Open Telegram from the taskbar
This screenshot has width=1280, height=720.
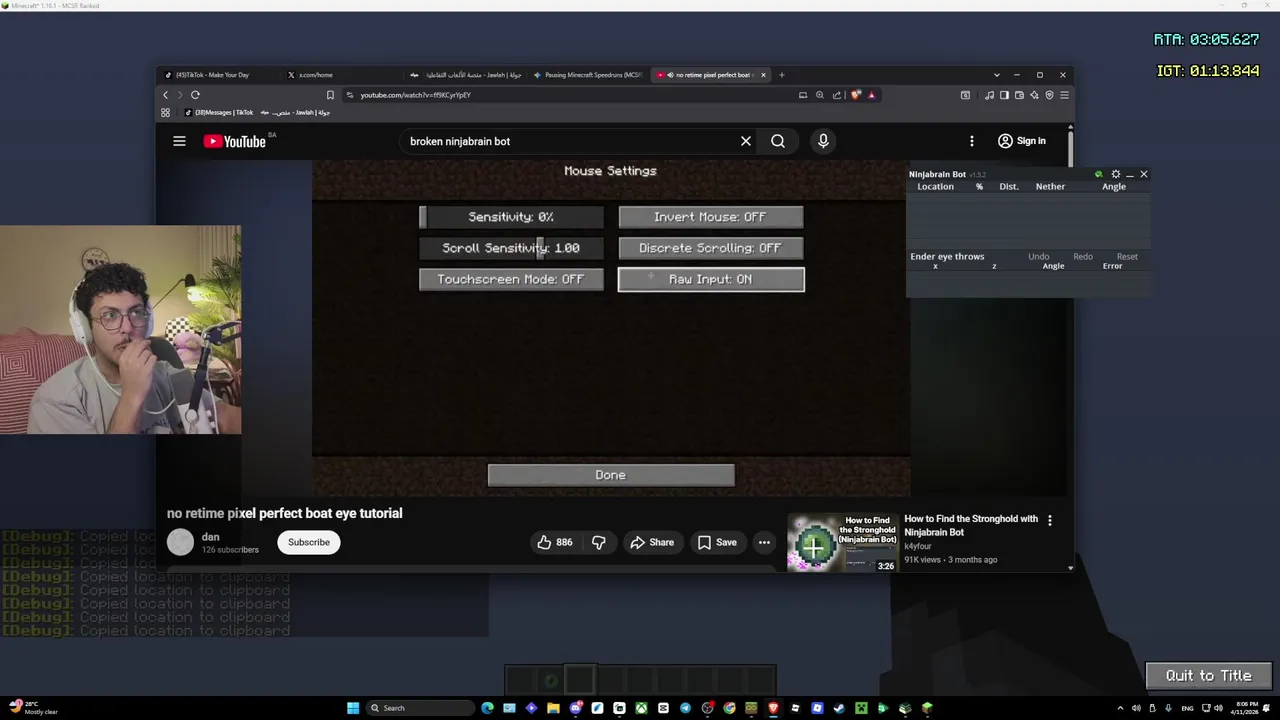tap(685, 708)
